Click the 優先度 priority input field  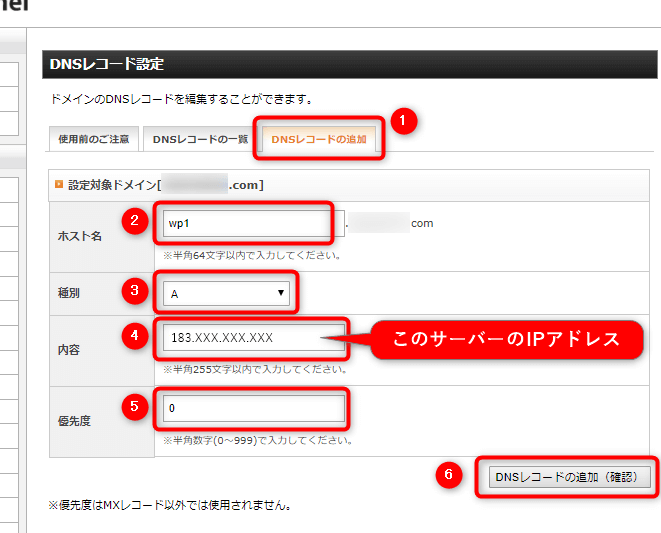(254, 409)
